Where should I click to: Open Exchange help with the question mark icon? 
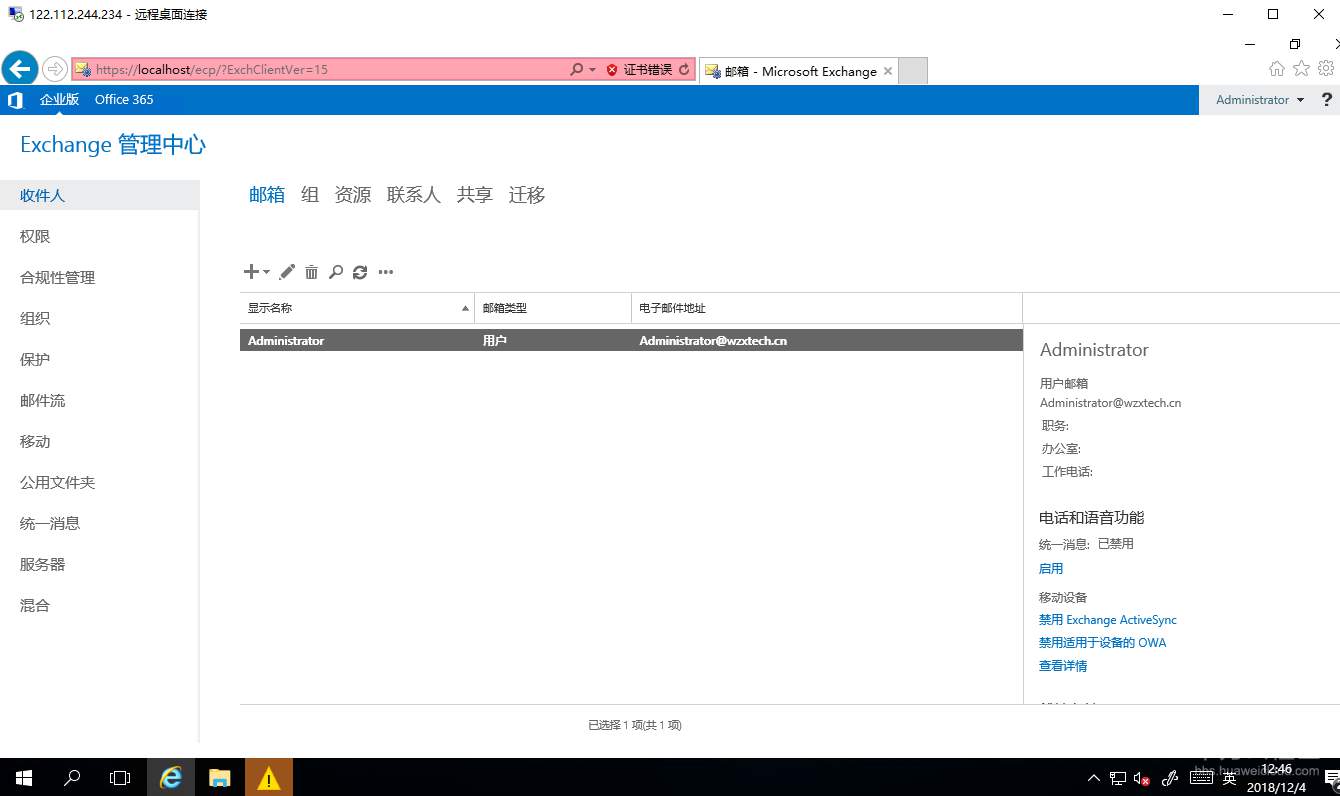[1326, 99]
